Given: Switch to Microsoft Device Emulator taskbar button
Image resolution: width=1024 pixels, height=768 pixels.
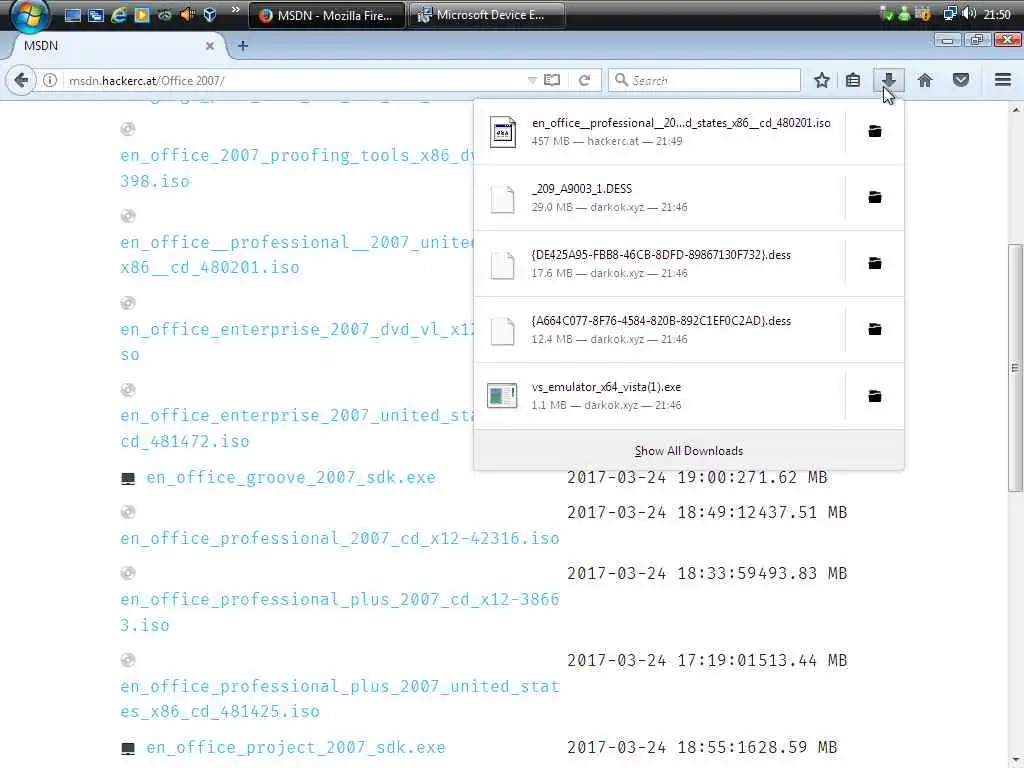Looking at the screenshot, I should (487, 15).
